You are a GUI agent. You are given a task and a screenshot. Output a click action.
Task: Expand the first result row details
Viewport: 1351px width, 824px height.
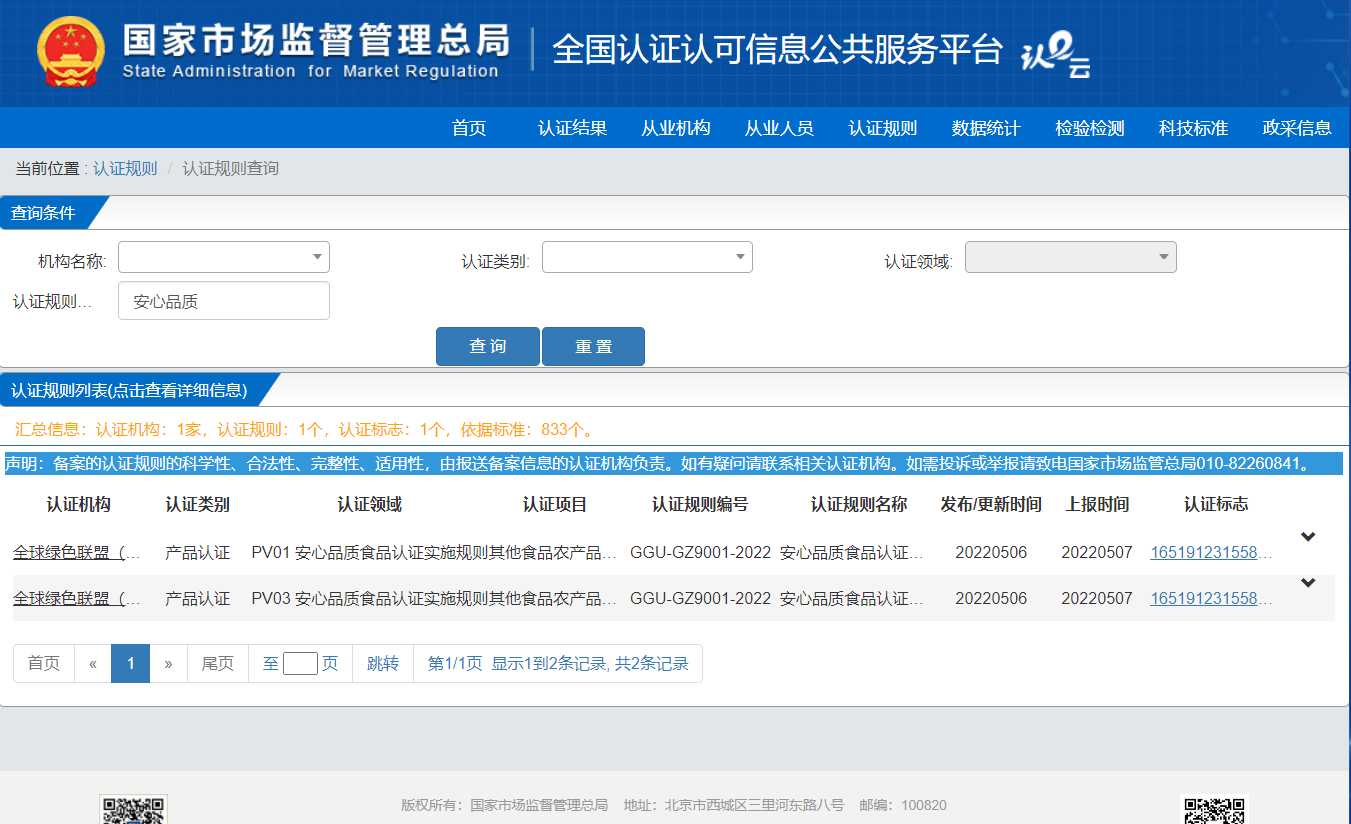click(x=1308, y=536)
